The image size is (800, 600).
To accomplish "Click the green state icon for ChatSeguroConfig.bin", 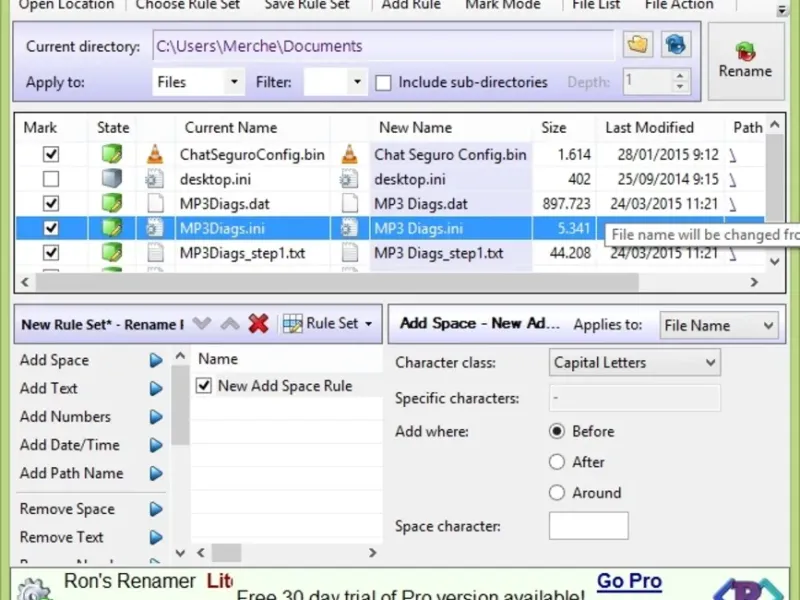I will point(112,154).
